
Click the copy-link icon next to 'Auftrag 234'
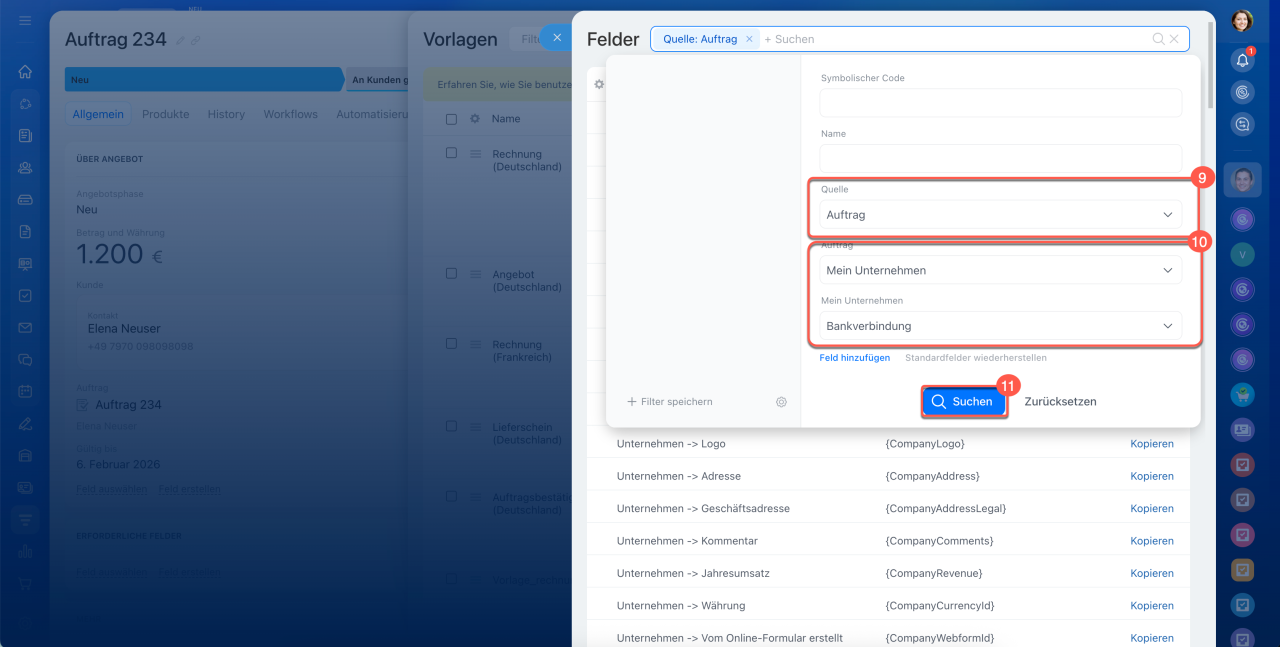[x=196, y=40]
